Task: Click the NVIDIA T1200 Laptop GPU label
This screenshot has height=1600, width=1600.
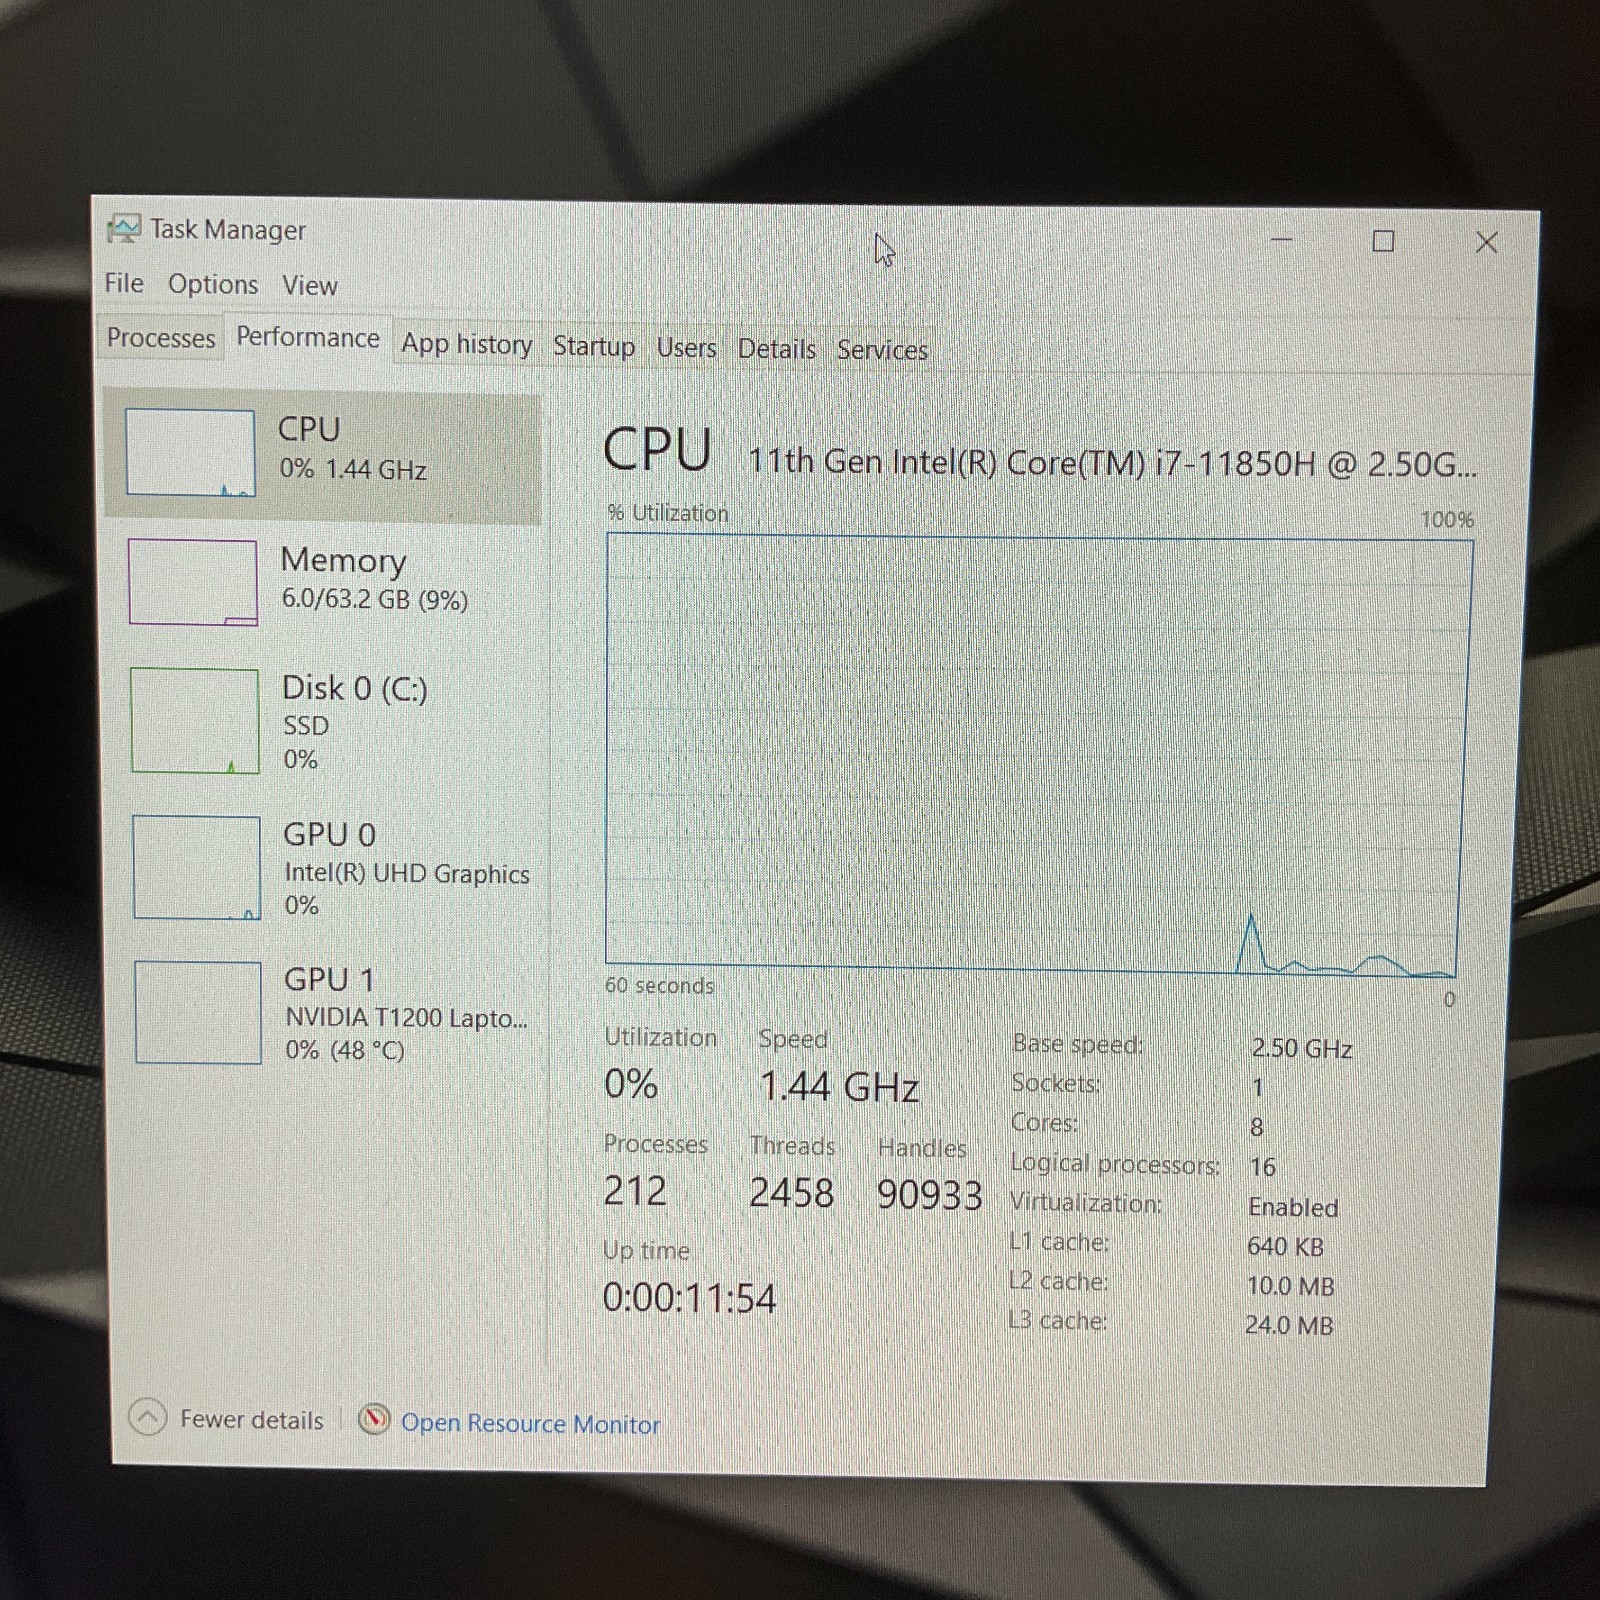Action: coord(406,1017)
